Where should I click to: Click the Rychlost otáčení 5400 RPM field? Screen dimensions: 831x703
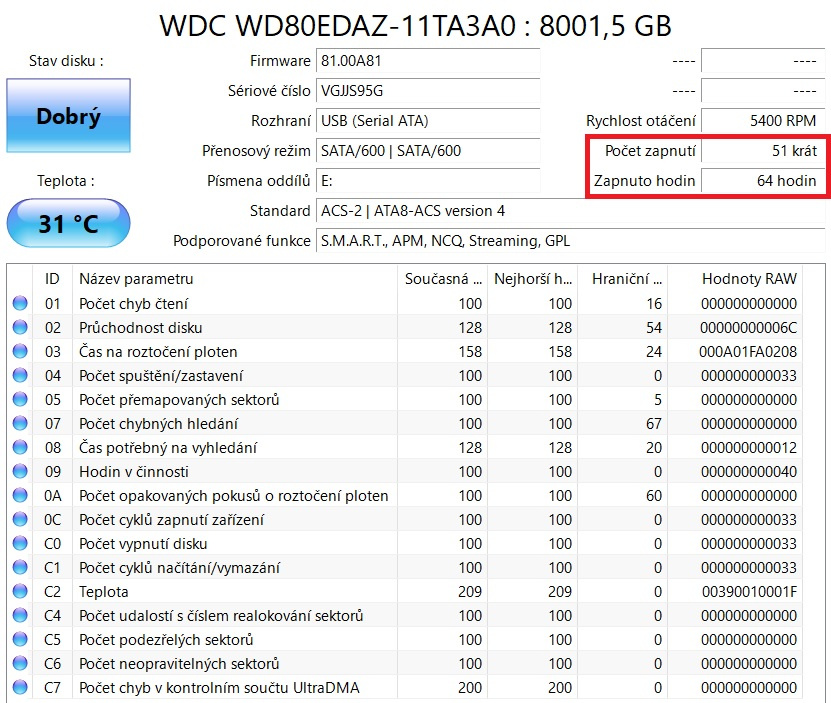pyautogui.click(x=762, y=121)
